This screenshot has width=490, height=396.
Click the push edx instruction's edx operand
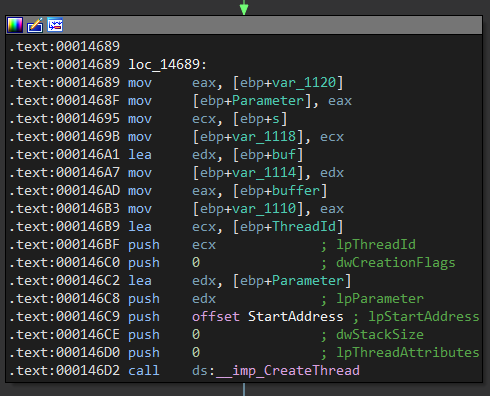point(204,298)
